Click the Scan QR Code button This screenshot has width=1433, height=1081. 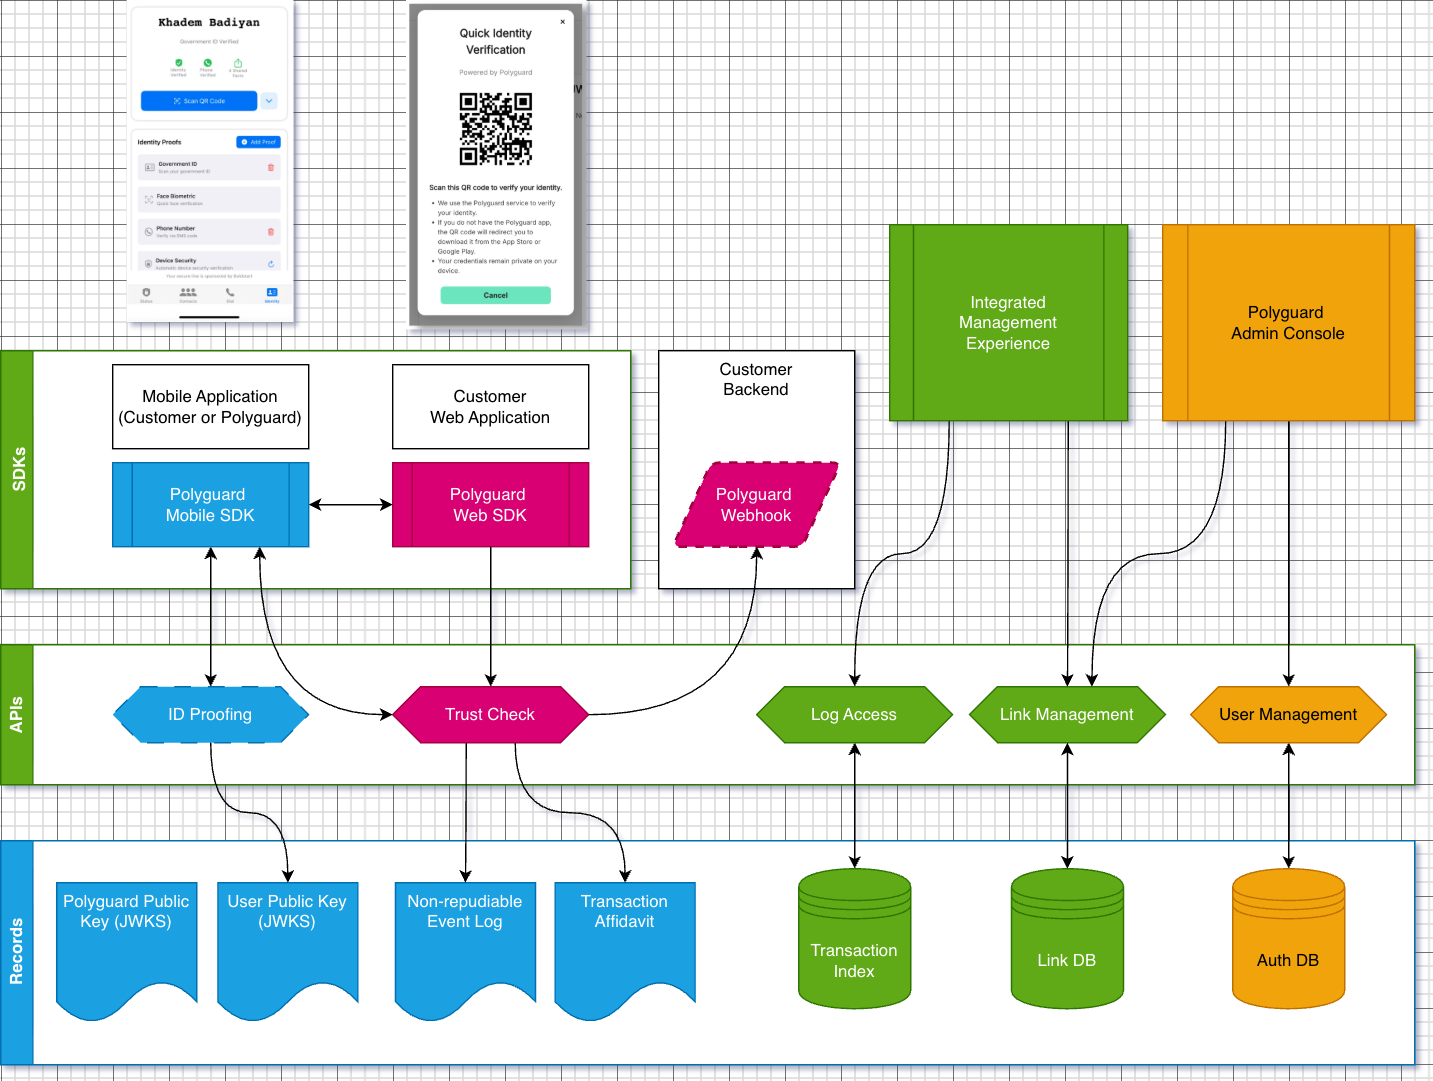[198, 101]
